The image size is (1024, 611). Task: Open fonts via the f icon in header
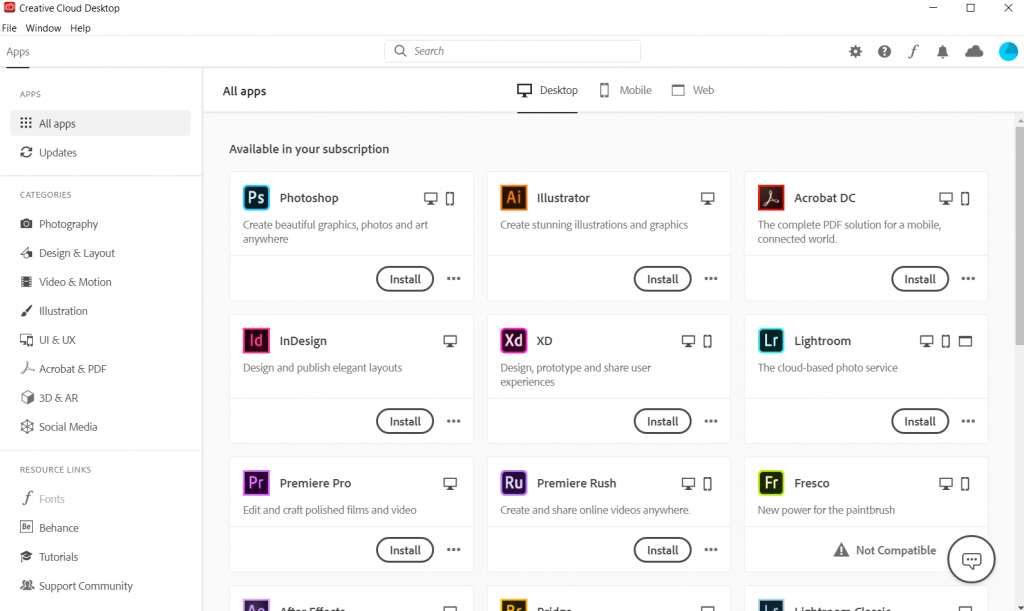(x=913, y=52)
